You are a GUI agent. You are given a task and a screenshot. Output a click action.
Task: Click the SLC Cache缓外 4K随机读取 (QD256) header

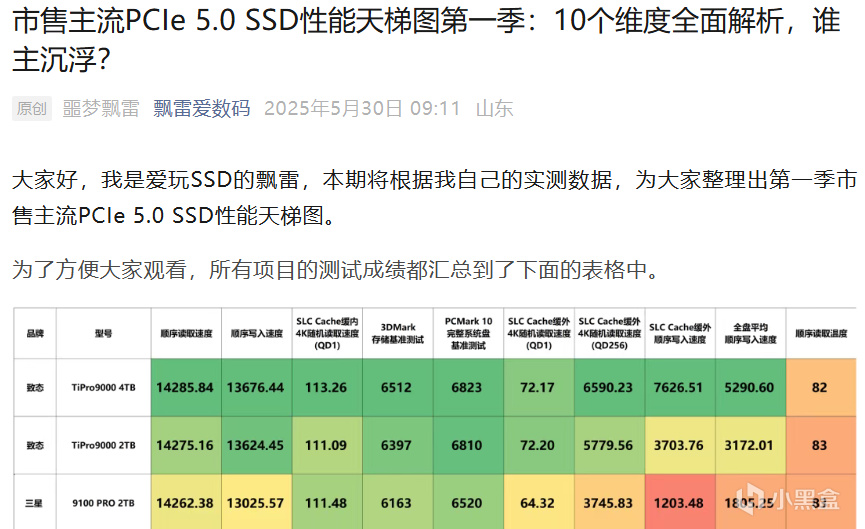click(x=610, y=333)
